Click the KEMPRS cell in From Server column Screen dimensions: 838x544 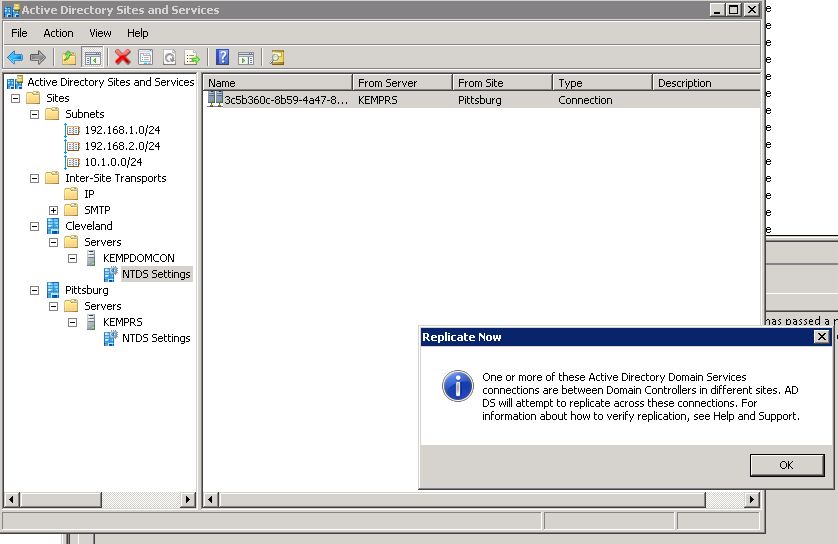pyautogui.click(x=378, y=100)
